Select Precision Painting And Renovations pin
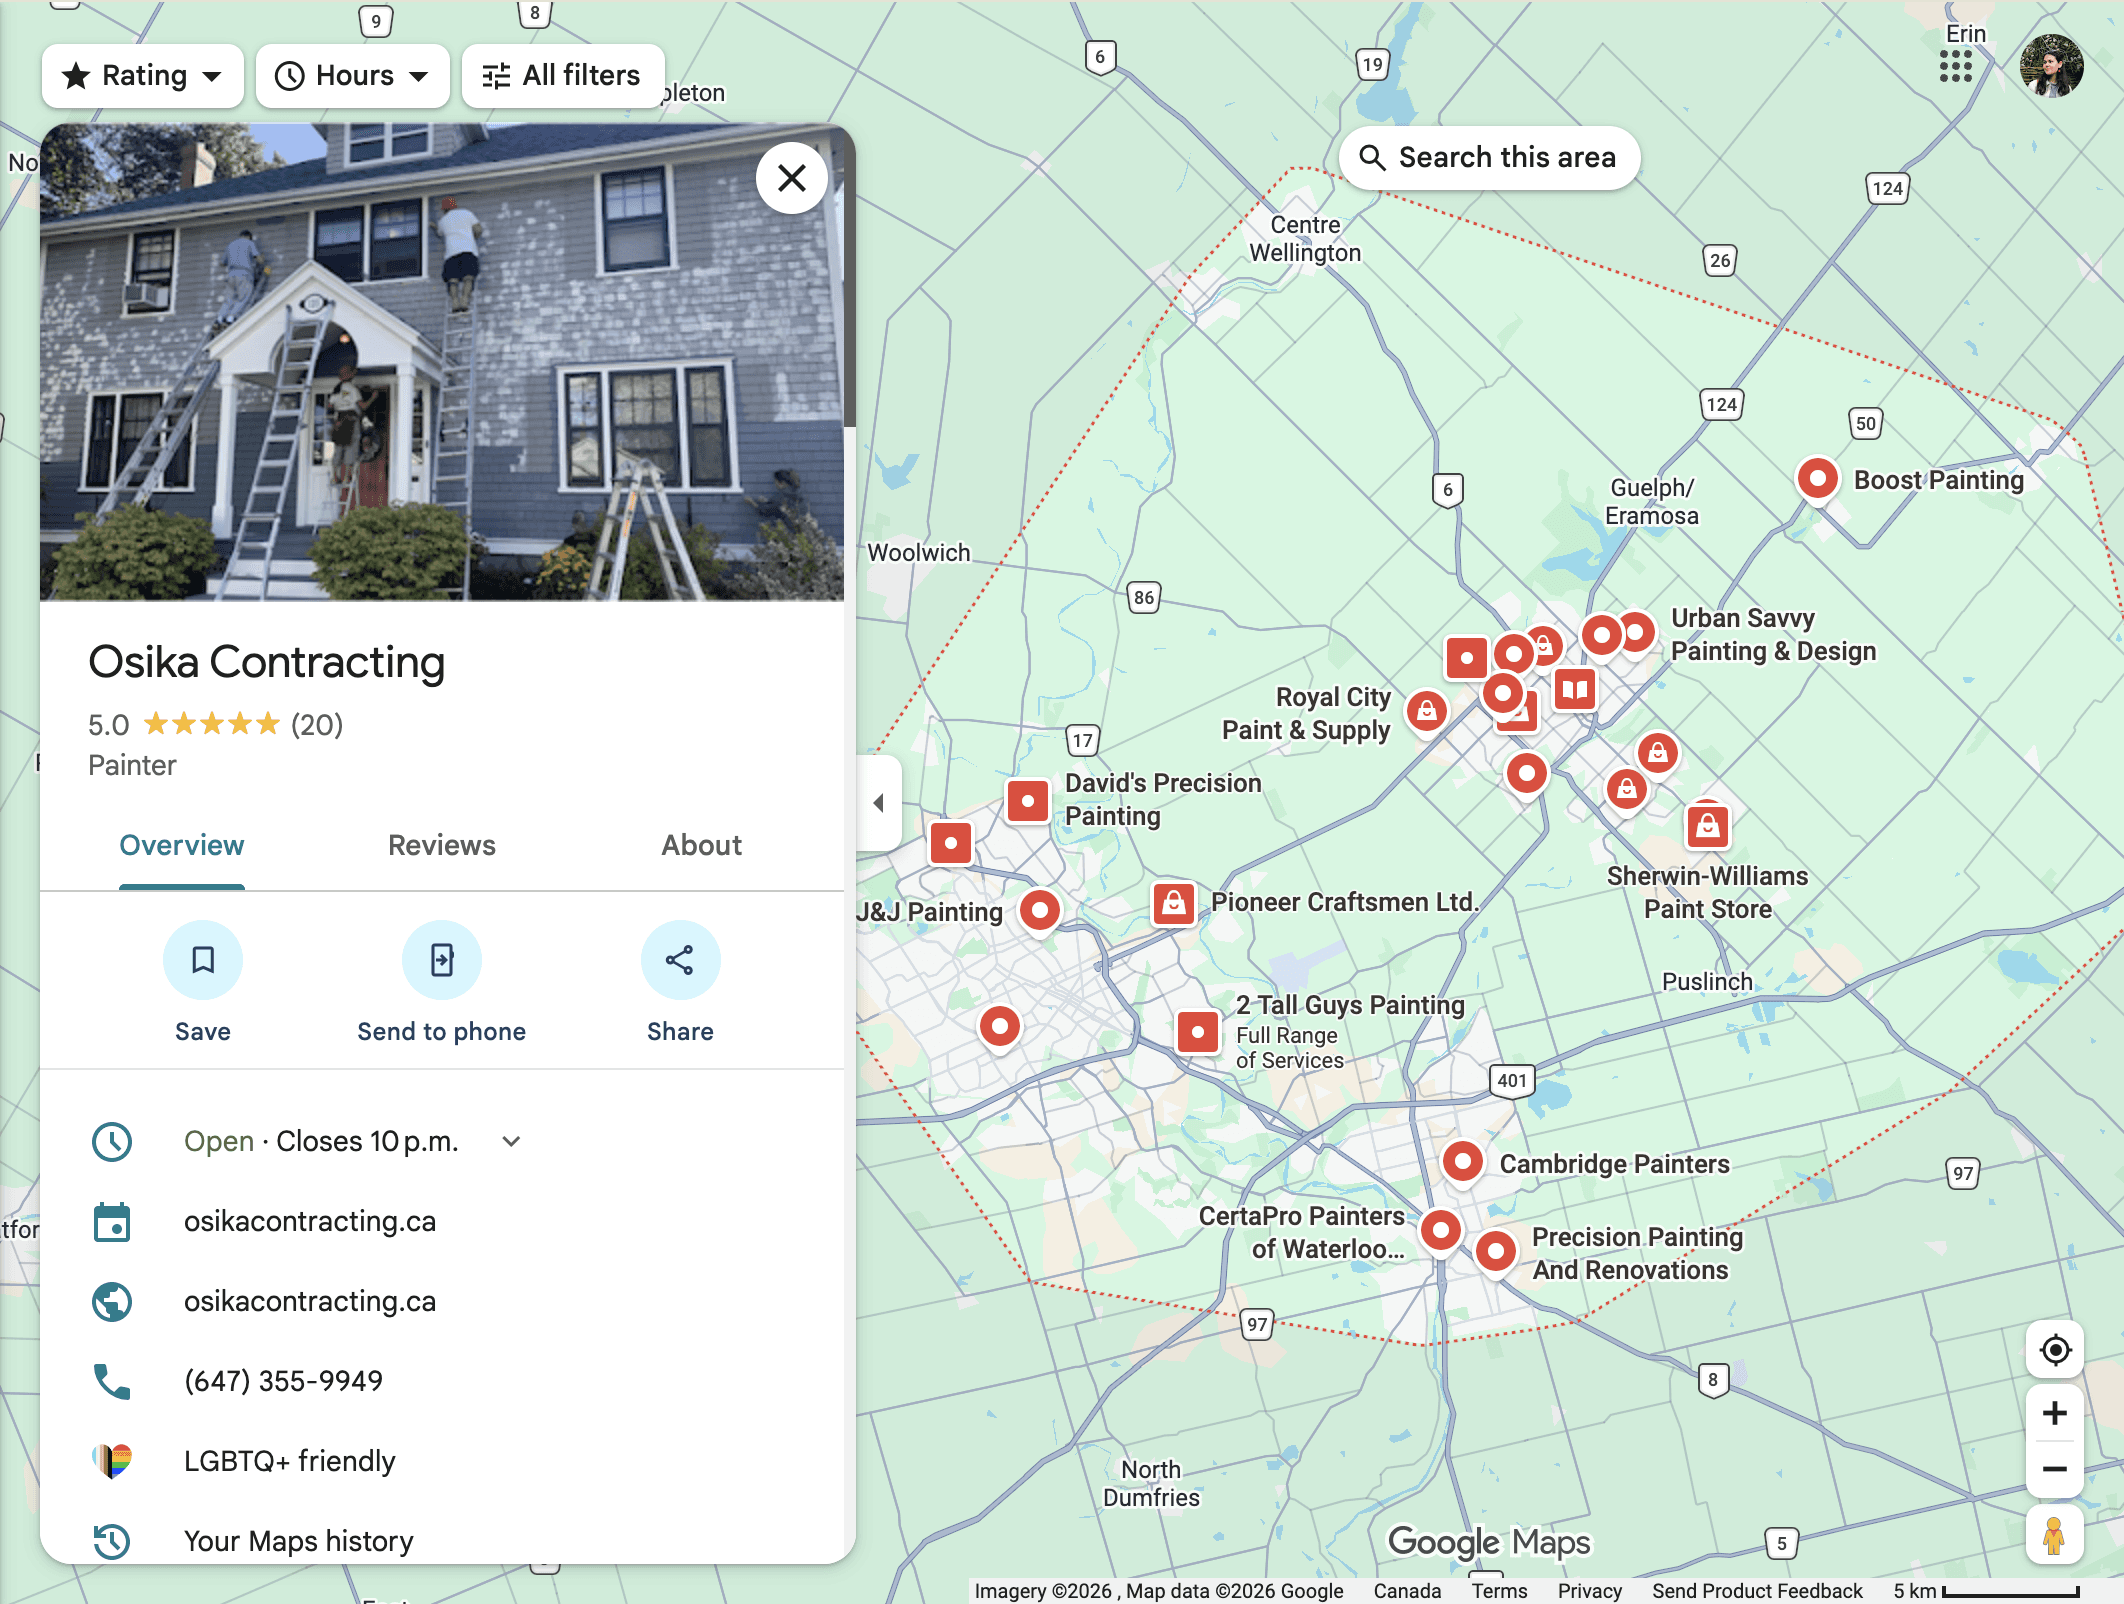2124x1604 pixels. (x=1496, y=1251)
